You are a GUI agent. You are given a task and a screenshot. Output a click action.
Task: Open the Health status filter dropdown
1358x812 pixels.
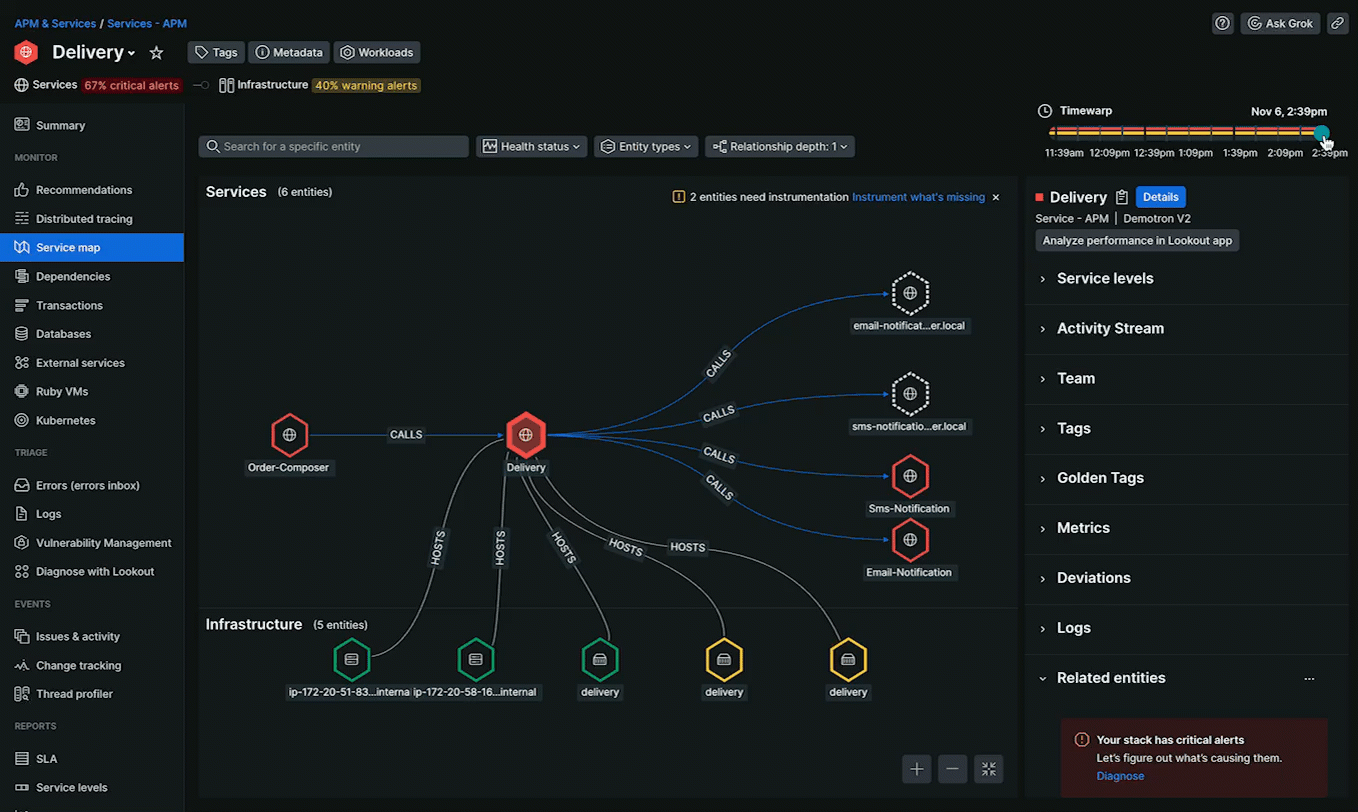coord(531,146)
